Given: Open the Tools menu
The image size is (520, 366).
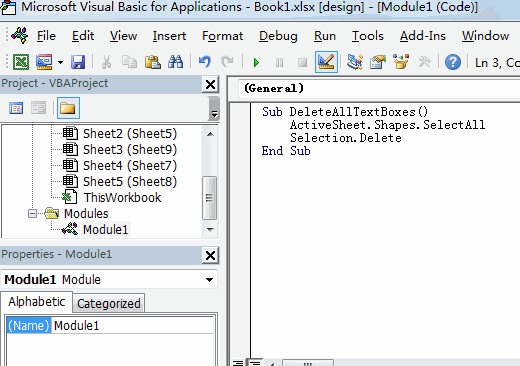Looking at the screenshot, I should [x=368, y=36].
